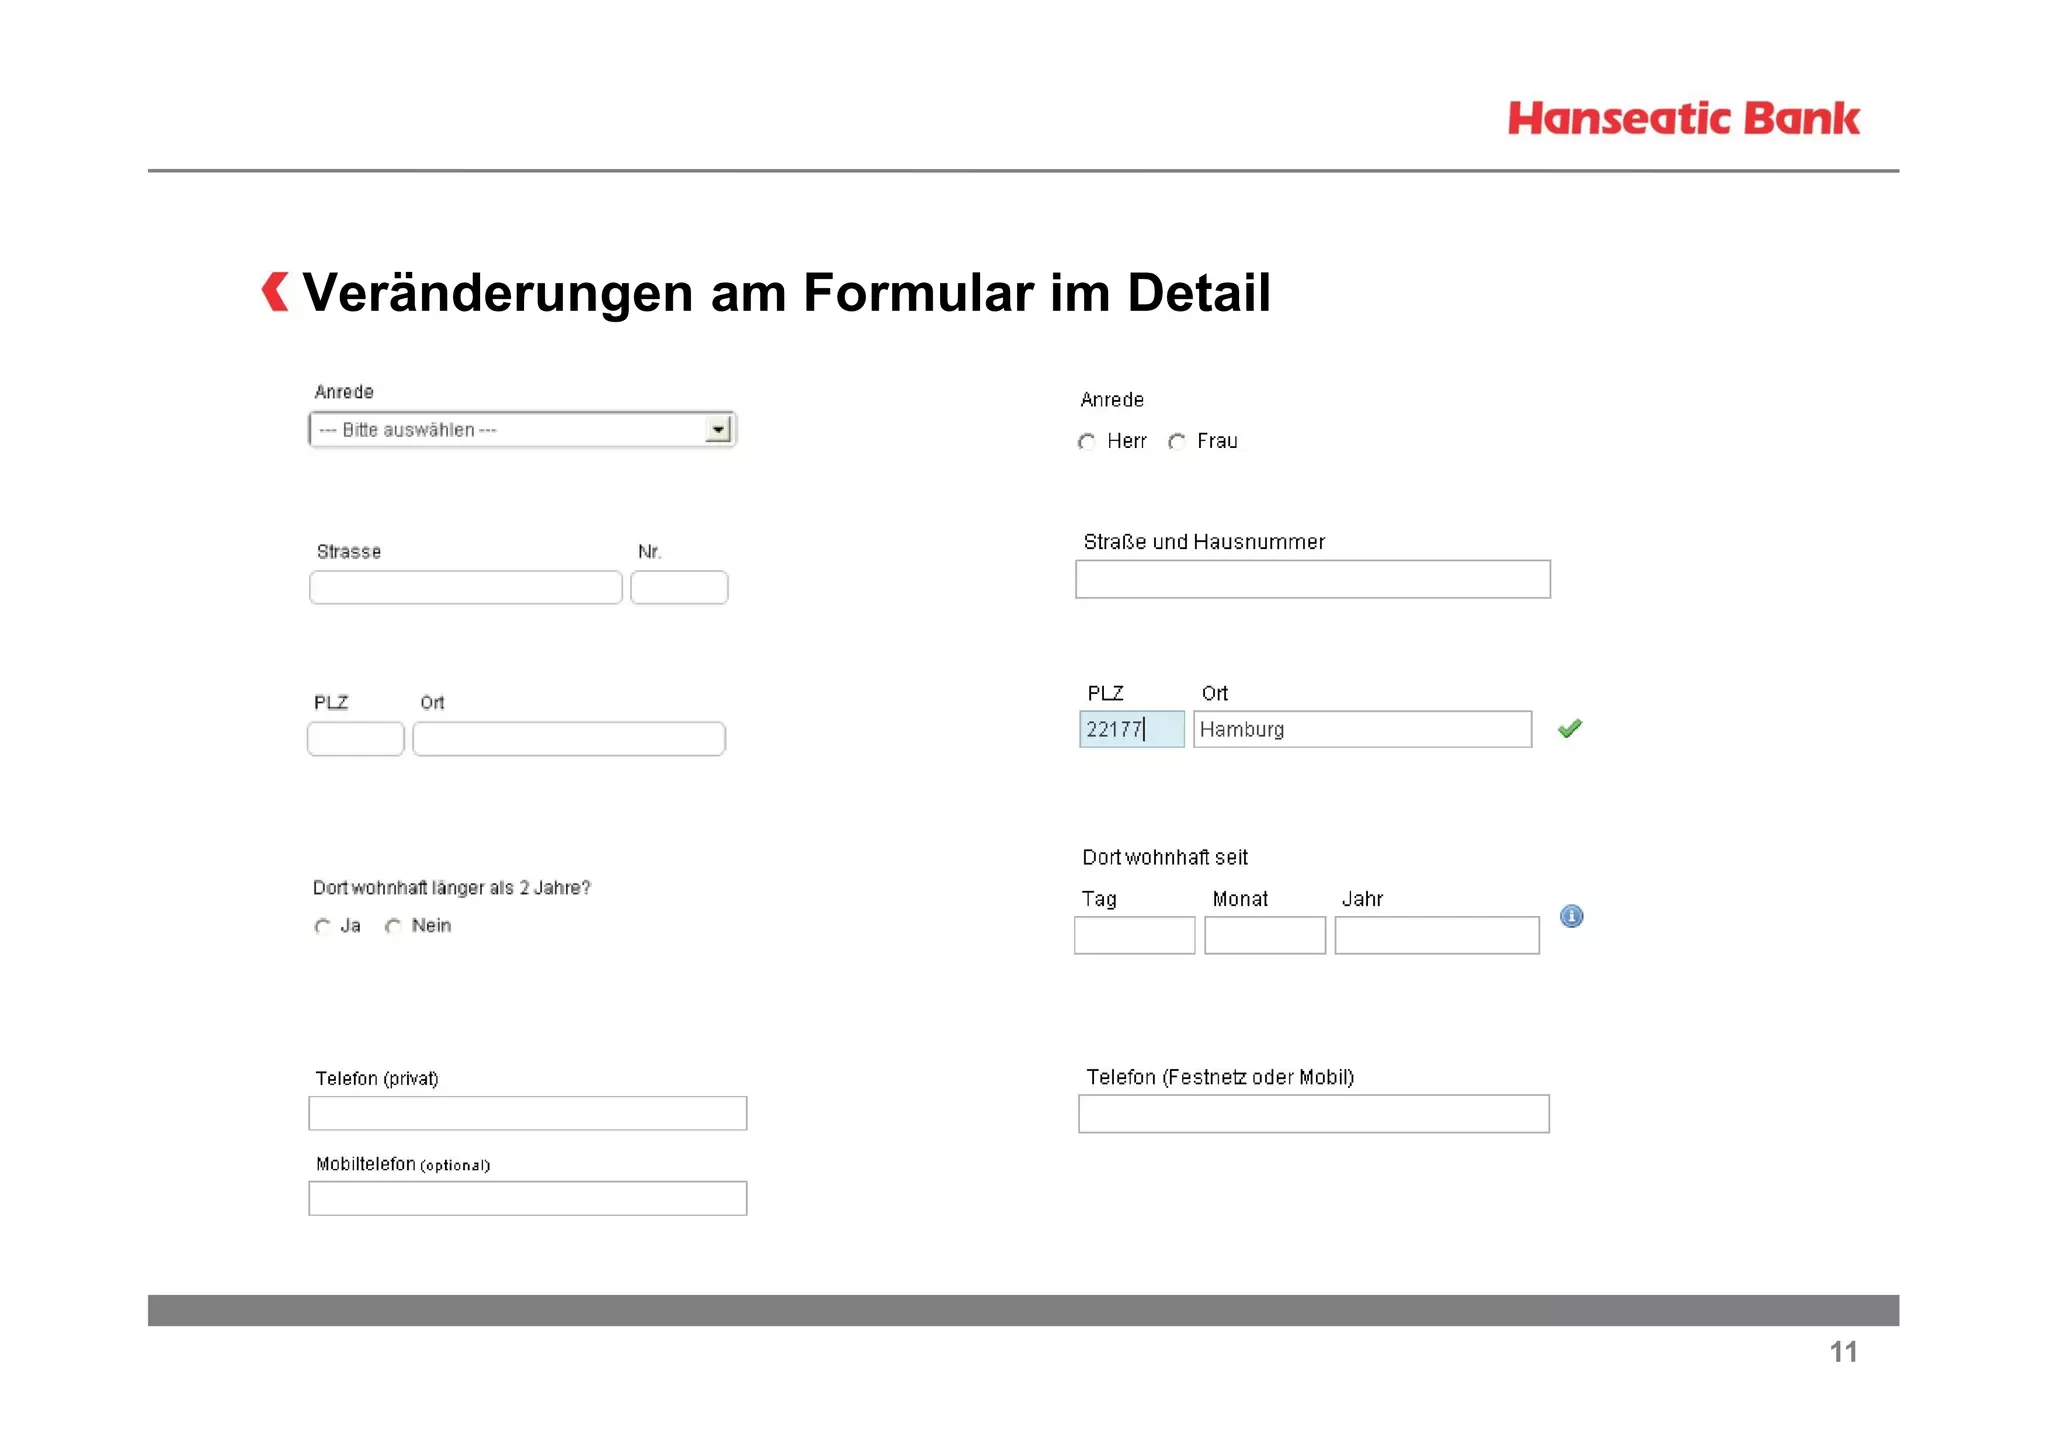Choose Nein for living there over 2 years
Screen dimensions: 2048x1448
[x=393, y=927]
